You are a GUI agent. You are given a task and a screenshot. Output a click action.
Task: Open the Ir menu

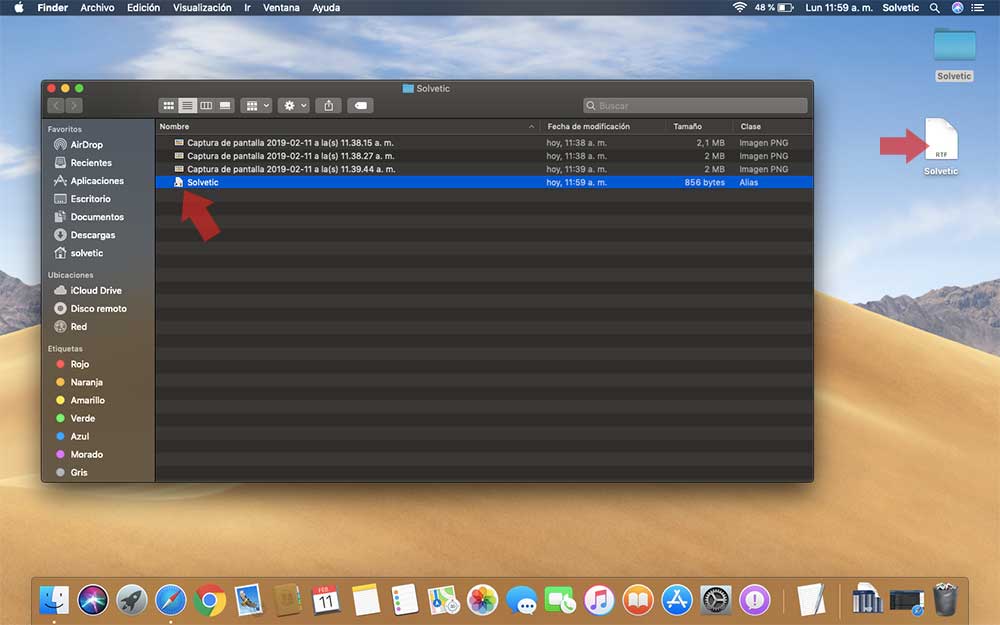click(247, 8)
